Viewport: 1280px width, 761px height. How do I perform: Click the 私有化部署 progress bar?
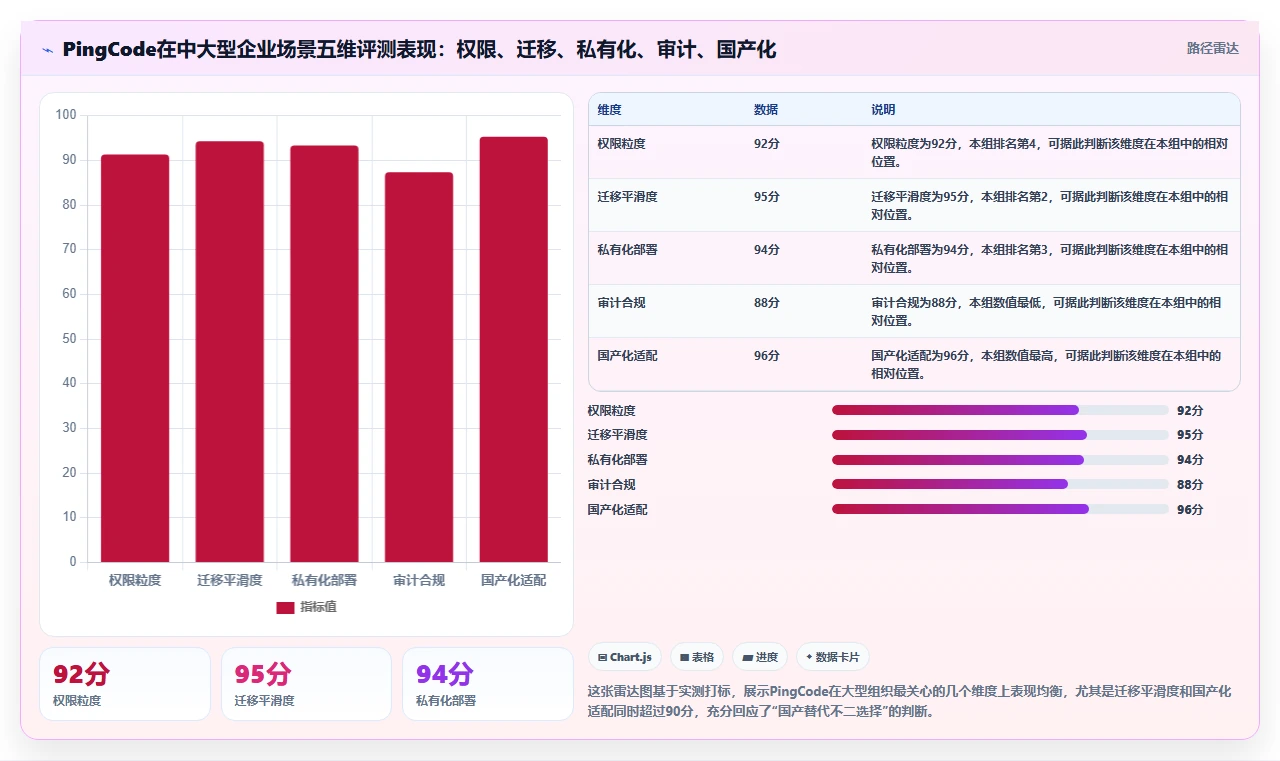(1000, 460)
